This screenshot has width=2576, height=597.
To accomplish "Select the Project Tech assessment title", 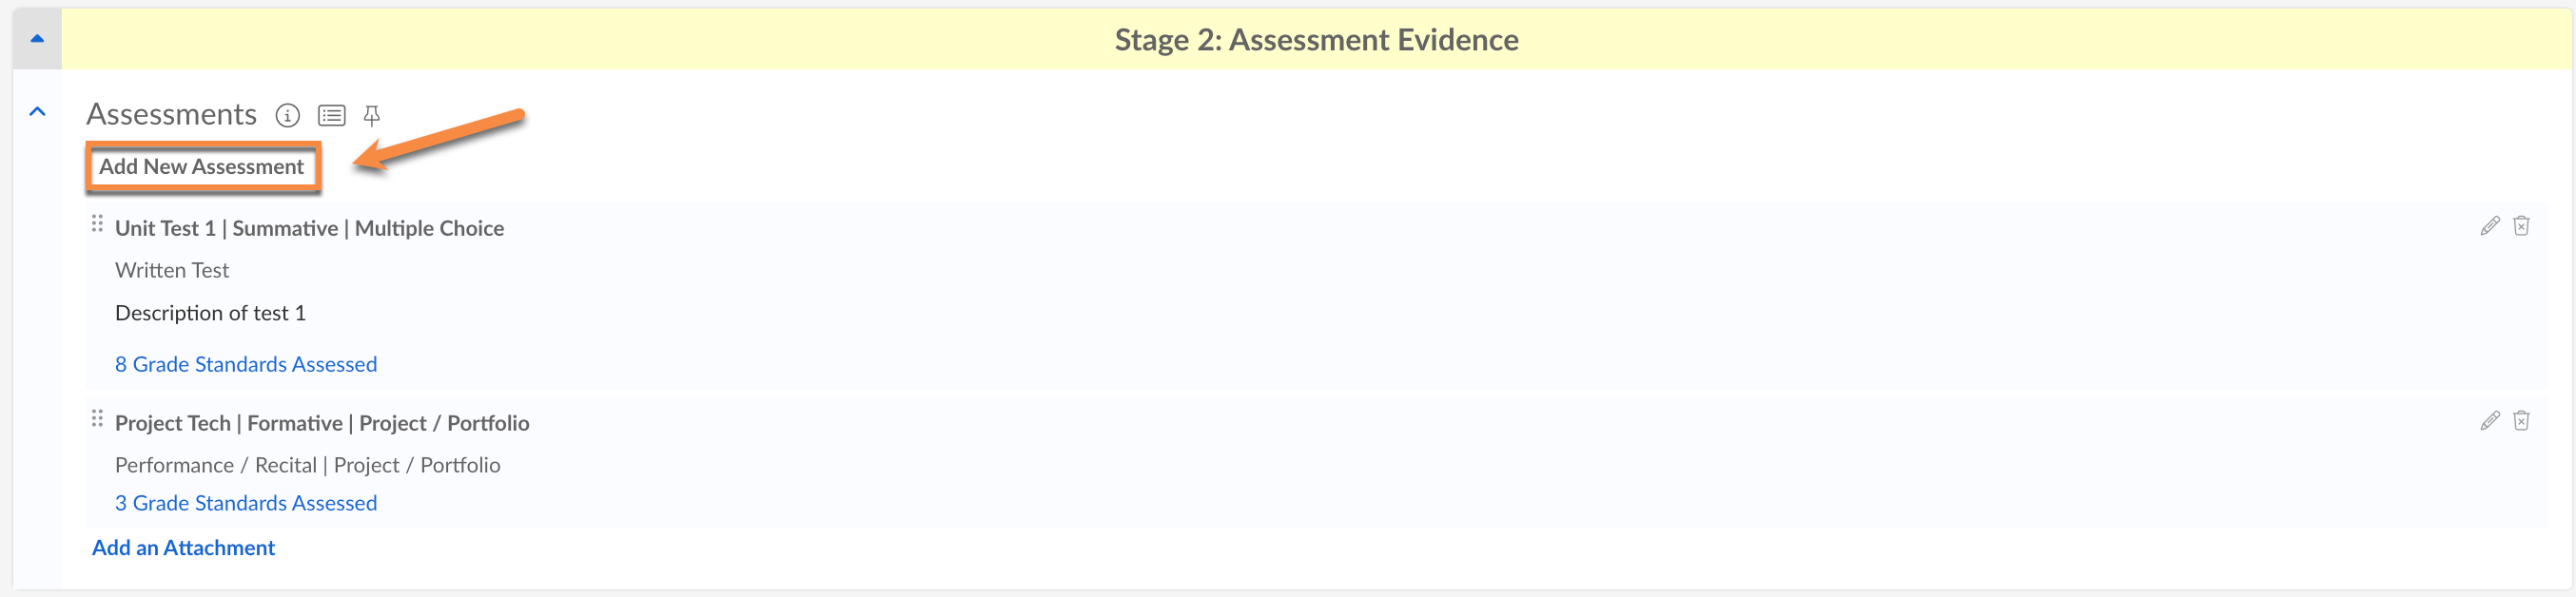I will [322, 424].
